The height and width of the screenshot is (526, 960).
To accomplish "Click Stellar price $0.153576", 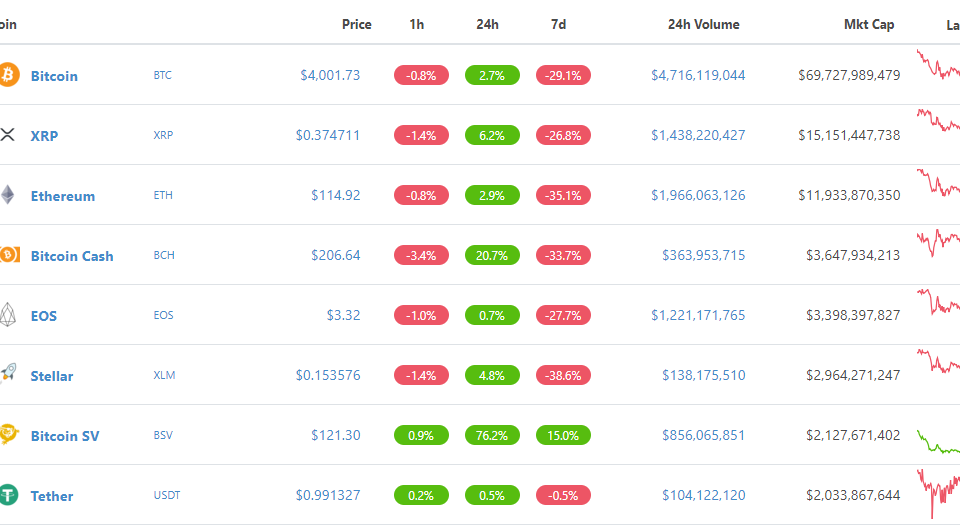I will 328,375.
